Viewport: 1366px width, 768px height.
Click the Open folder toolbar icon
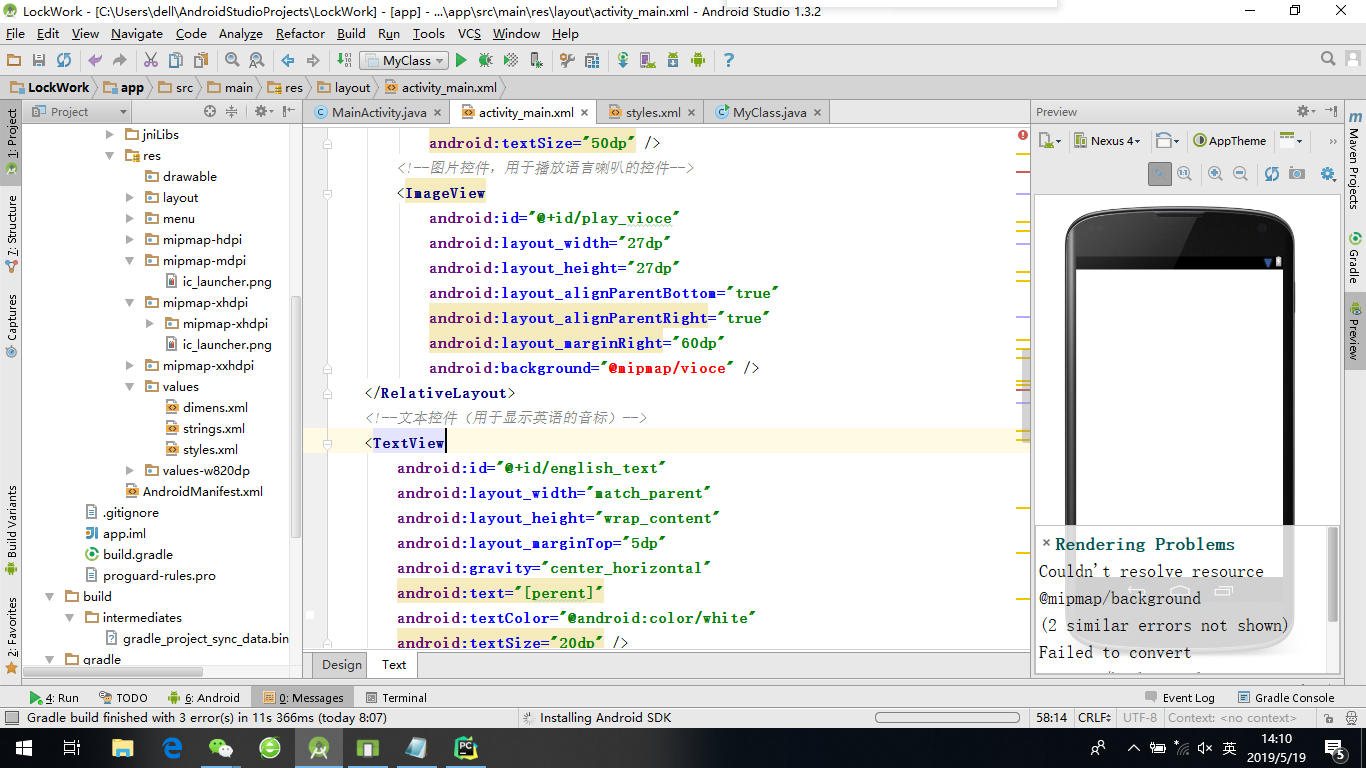[14, 60]
